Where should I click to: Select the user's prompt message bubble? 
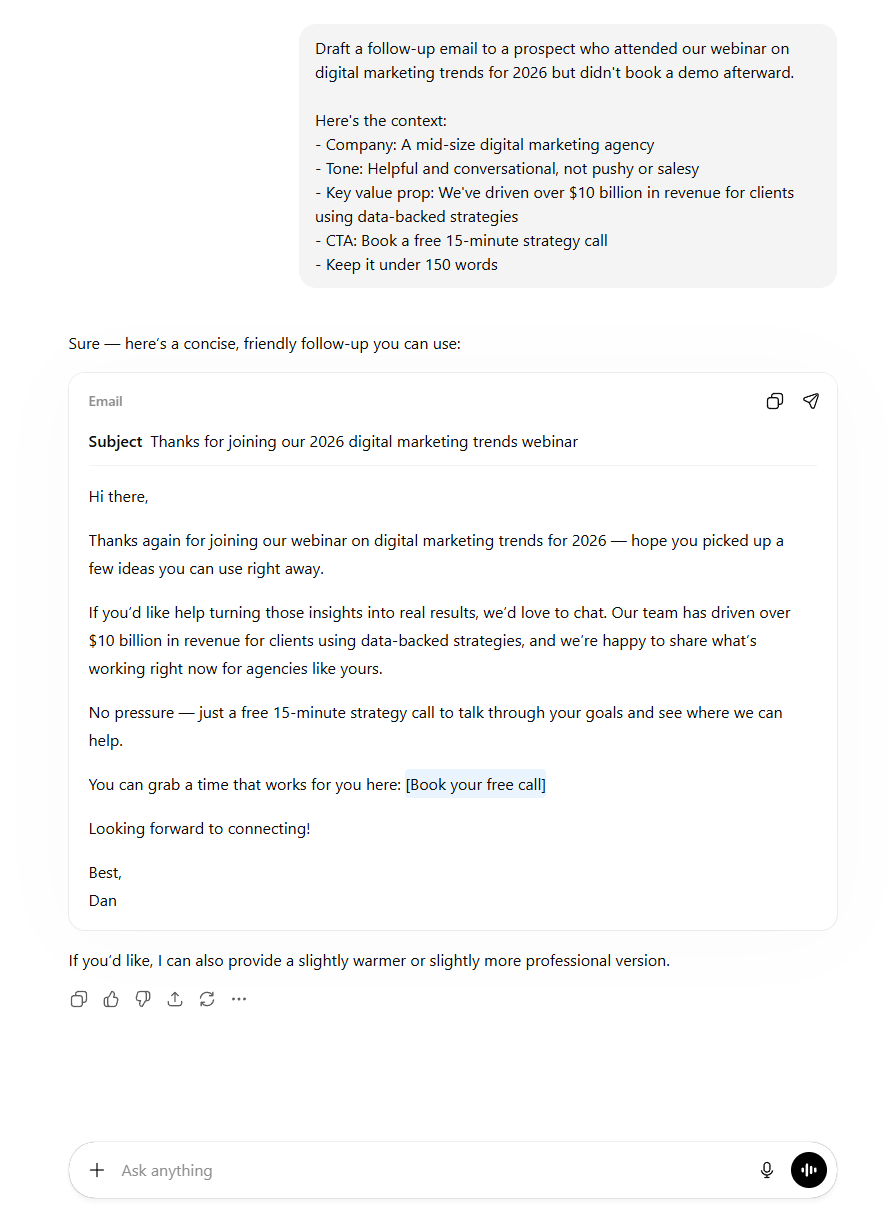(567, 156)
